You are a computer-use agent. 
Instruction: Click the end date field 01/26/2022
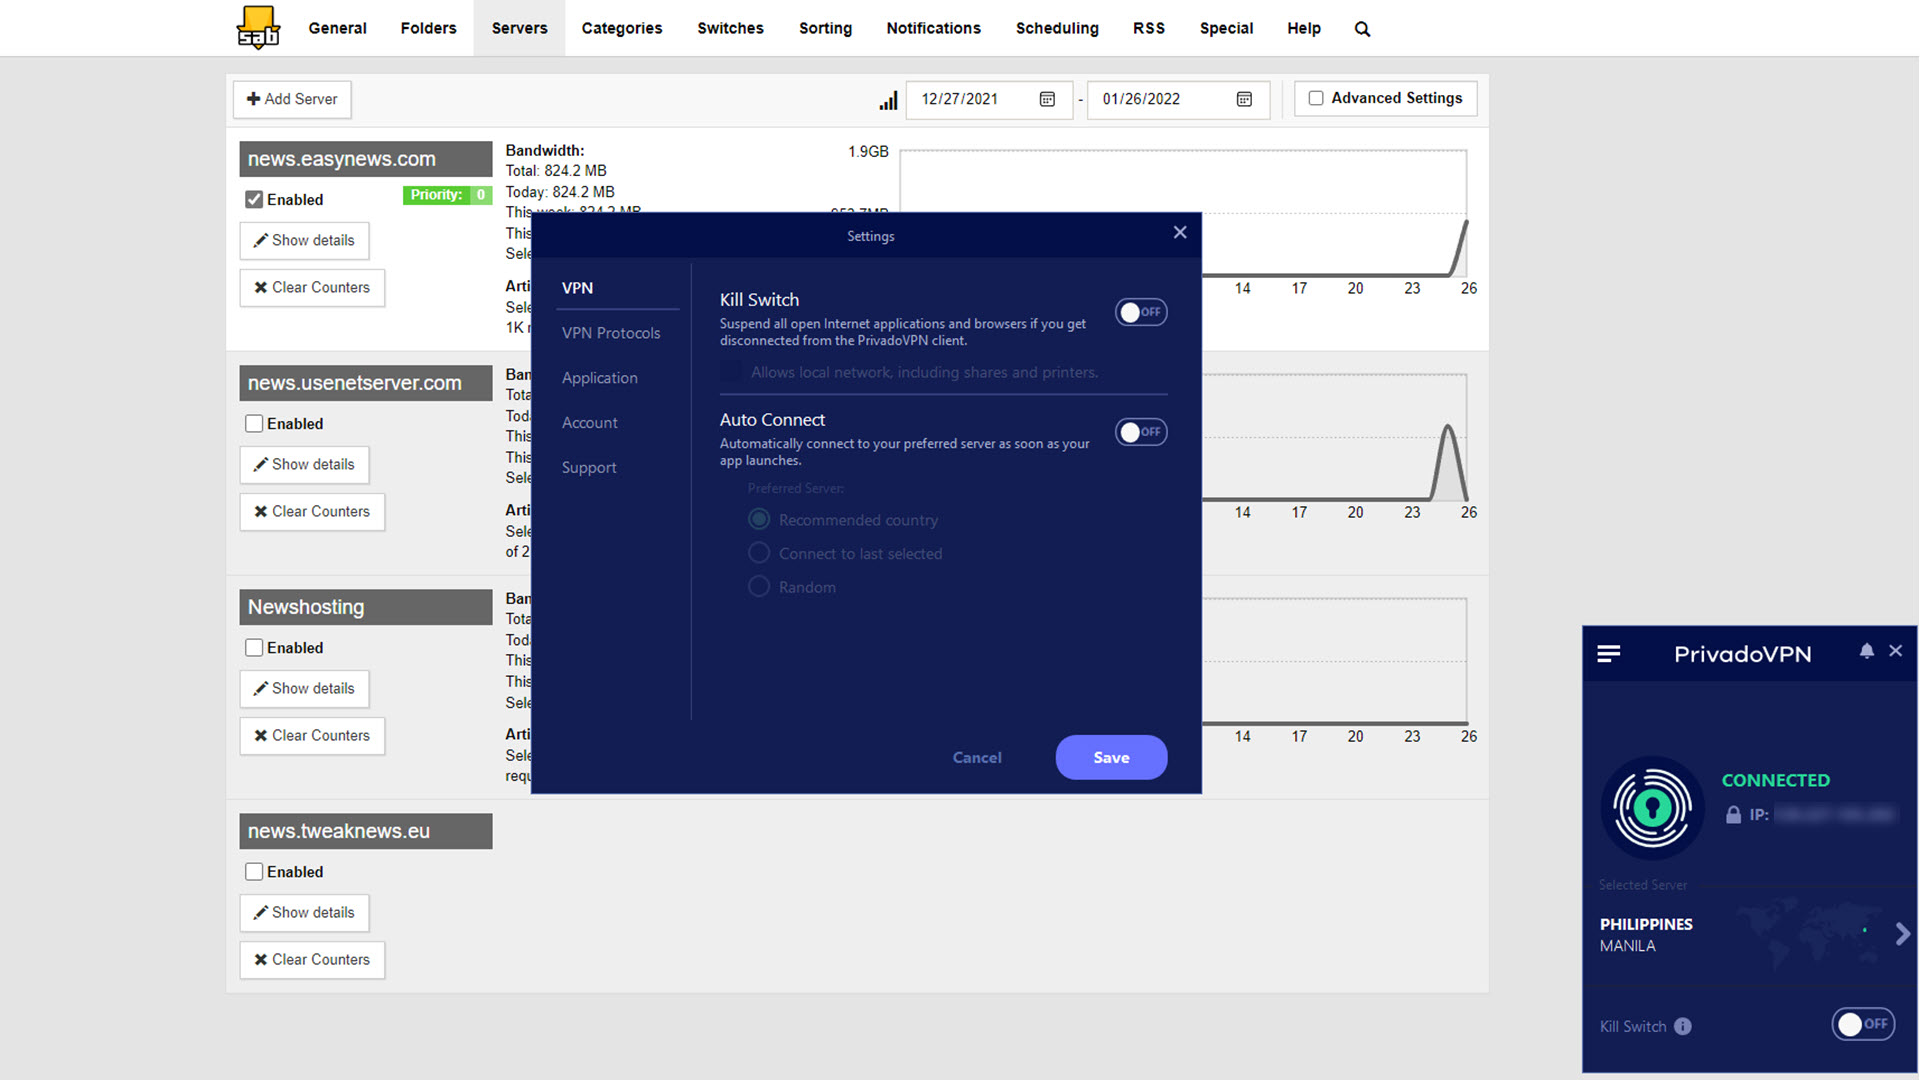tap(1178, 99)
